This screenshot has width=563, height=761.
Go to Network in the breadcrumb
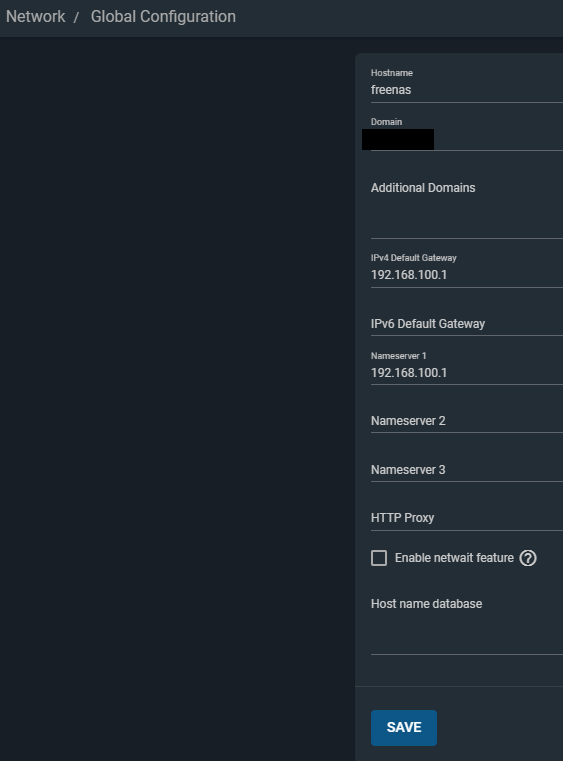point(35,17)
